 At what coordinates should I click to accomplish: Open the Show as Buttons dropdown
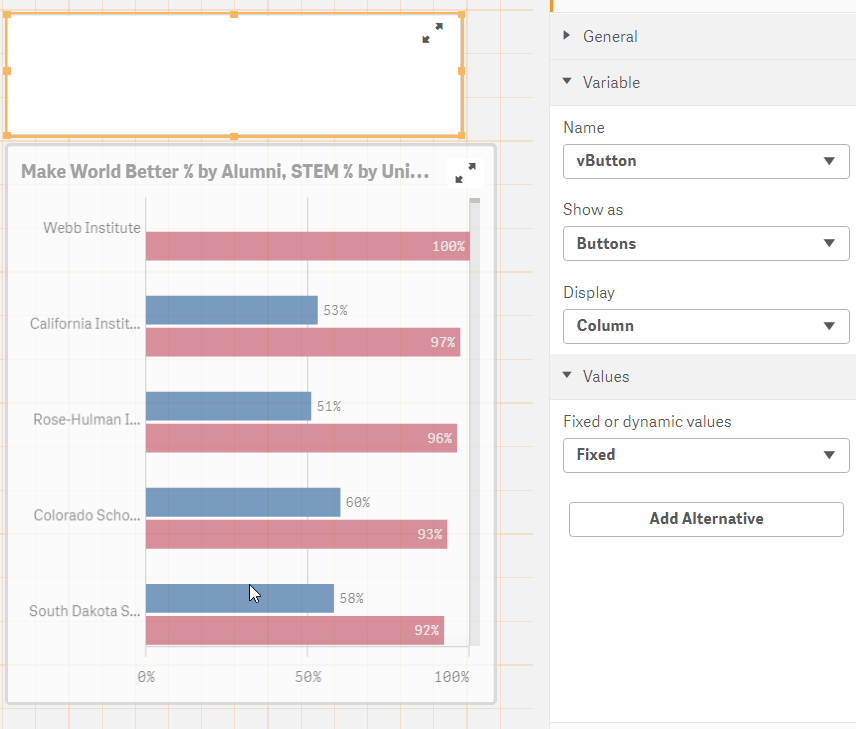[x=706, y=243]
